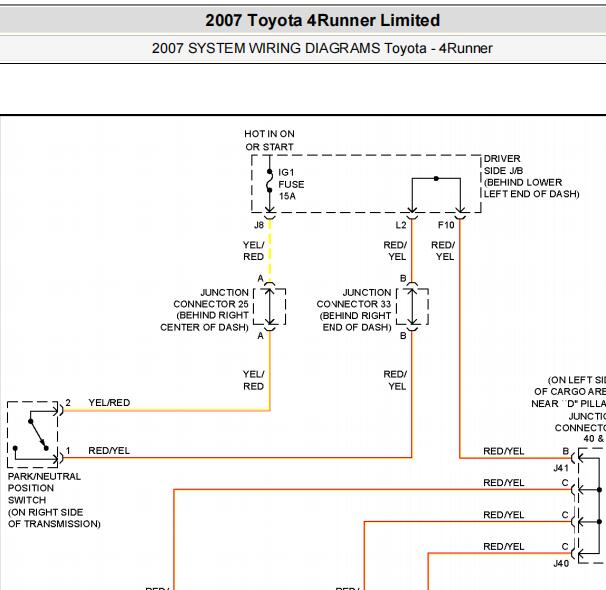Click pin number 2 of Park/Neutral switch
The height and width of the screenshot is (590, 606).
(68, 403)
